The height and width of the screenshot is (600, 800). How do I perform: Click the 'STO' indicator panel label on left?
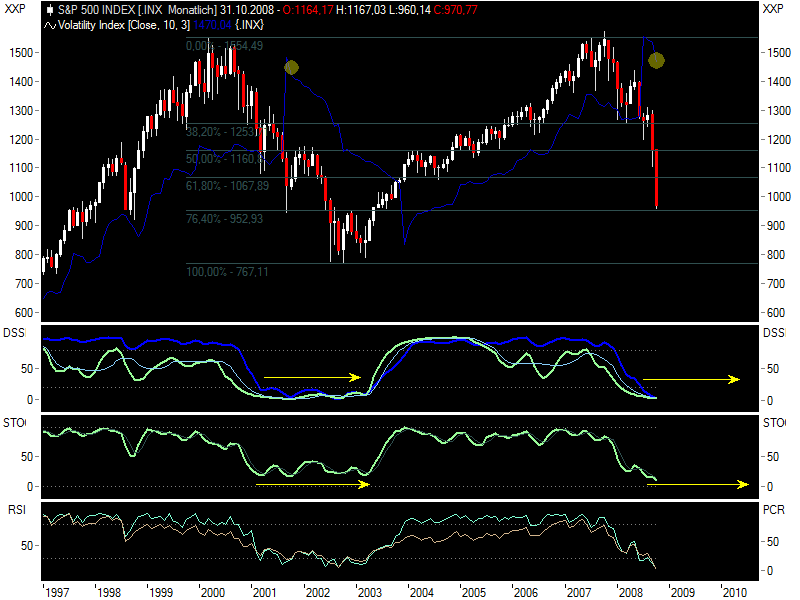click(14, 423)
